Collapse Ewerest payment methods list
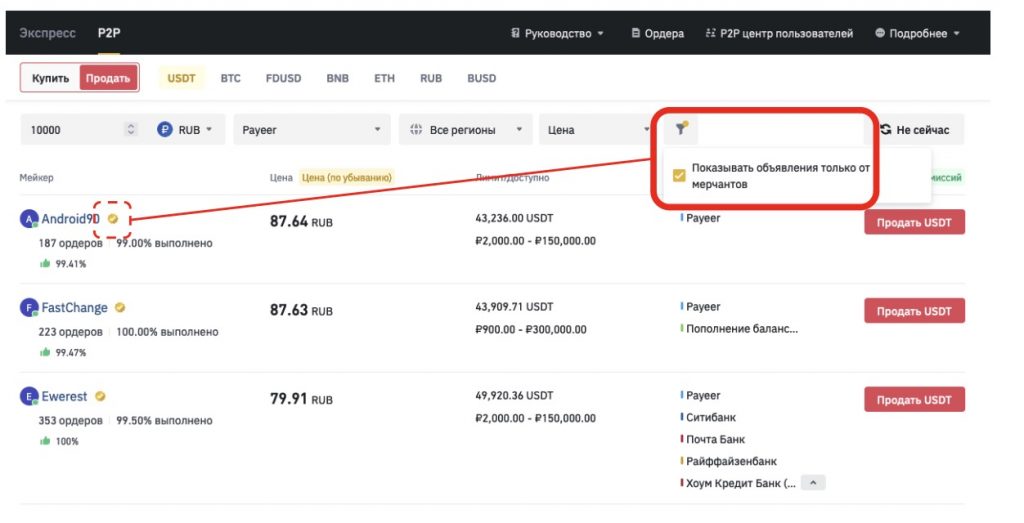The height and width of the screenshot is (523, 1024). [x=813, y=483]
